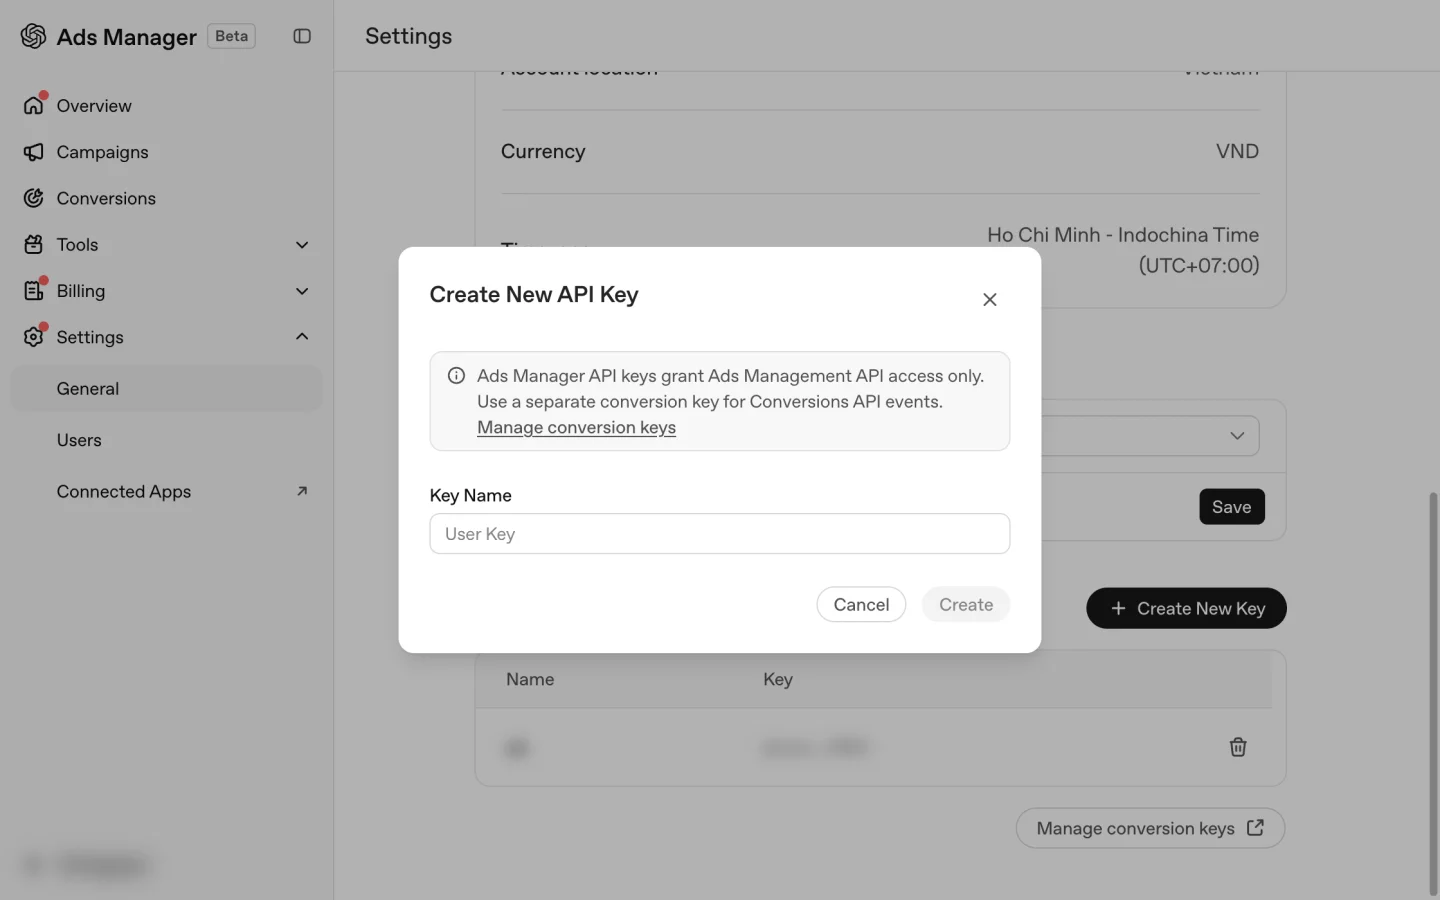The height and width of the screenshot is (900, 1440).
Task: Click the Key Name label
Action: [470, 495]
